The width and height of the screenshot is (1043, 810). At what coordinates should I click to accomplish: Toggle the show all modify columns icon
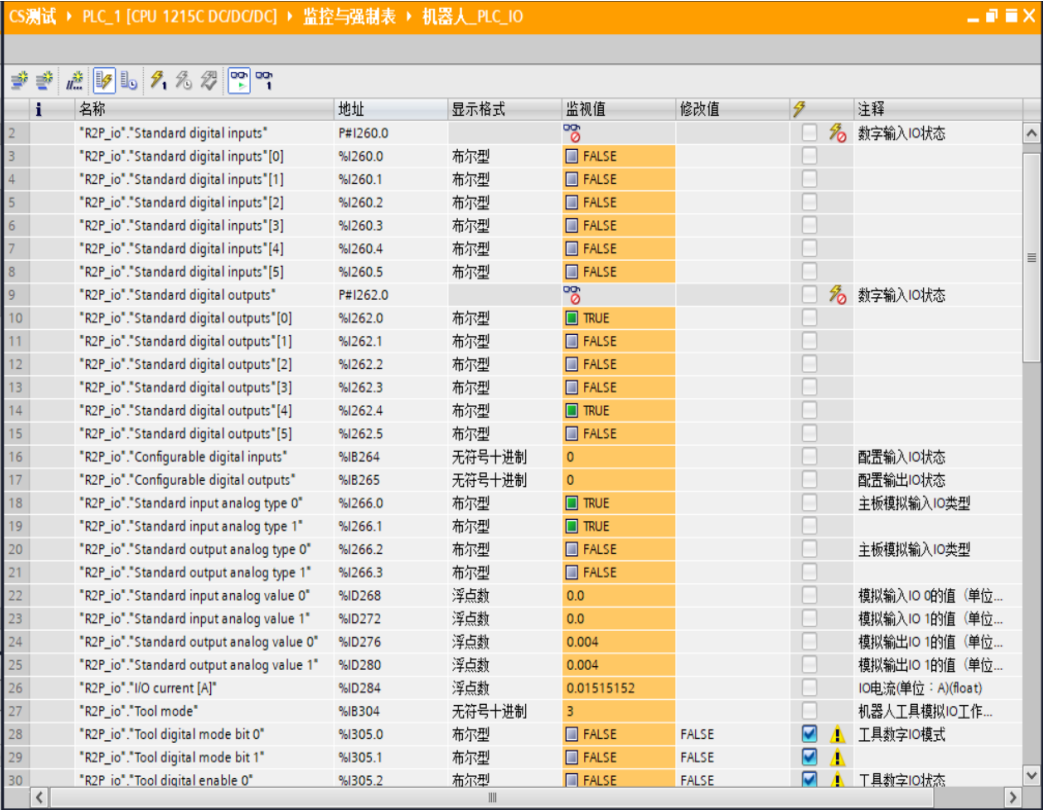pos(104,81)
